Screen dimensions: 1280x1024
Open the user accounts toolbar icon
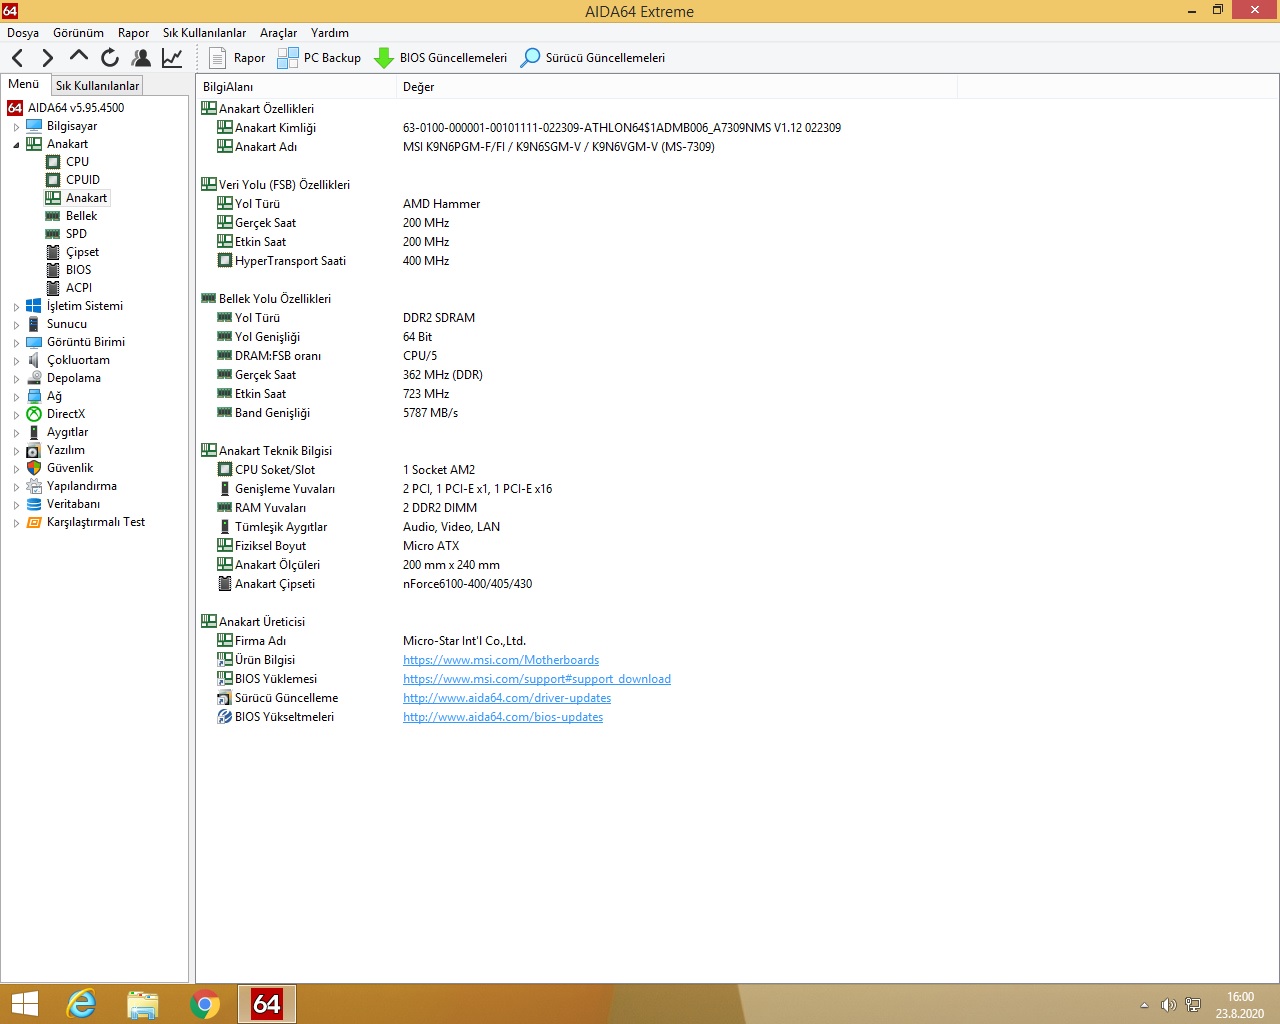[141, 58]
